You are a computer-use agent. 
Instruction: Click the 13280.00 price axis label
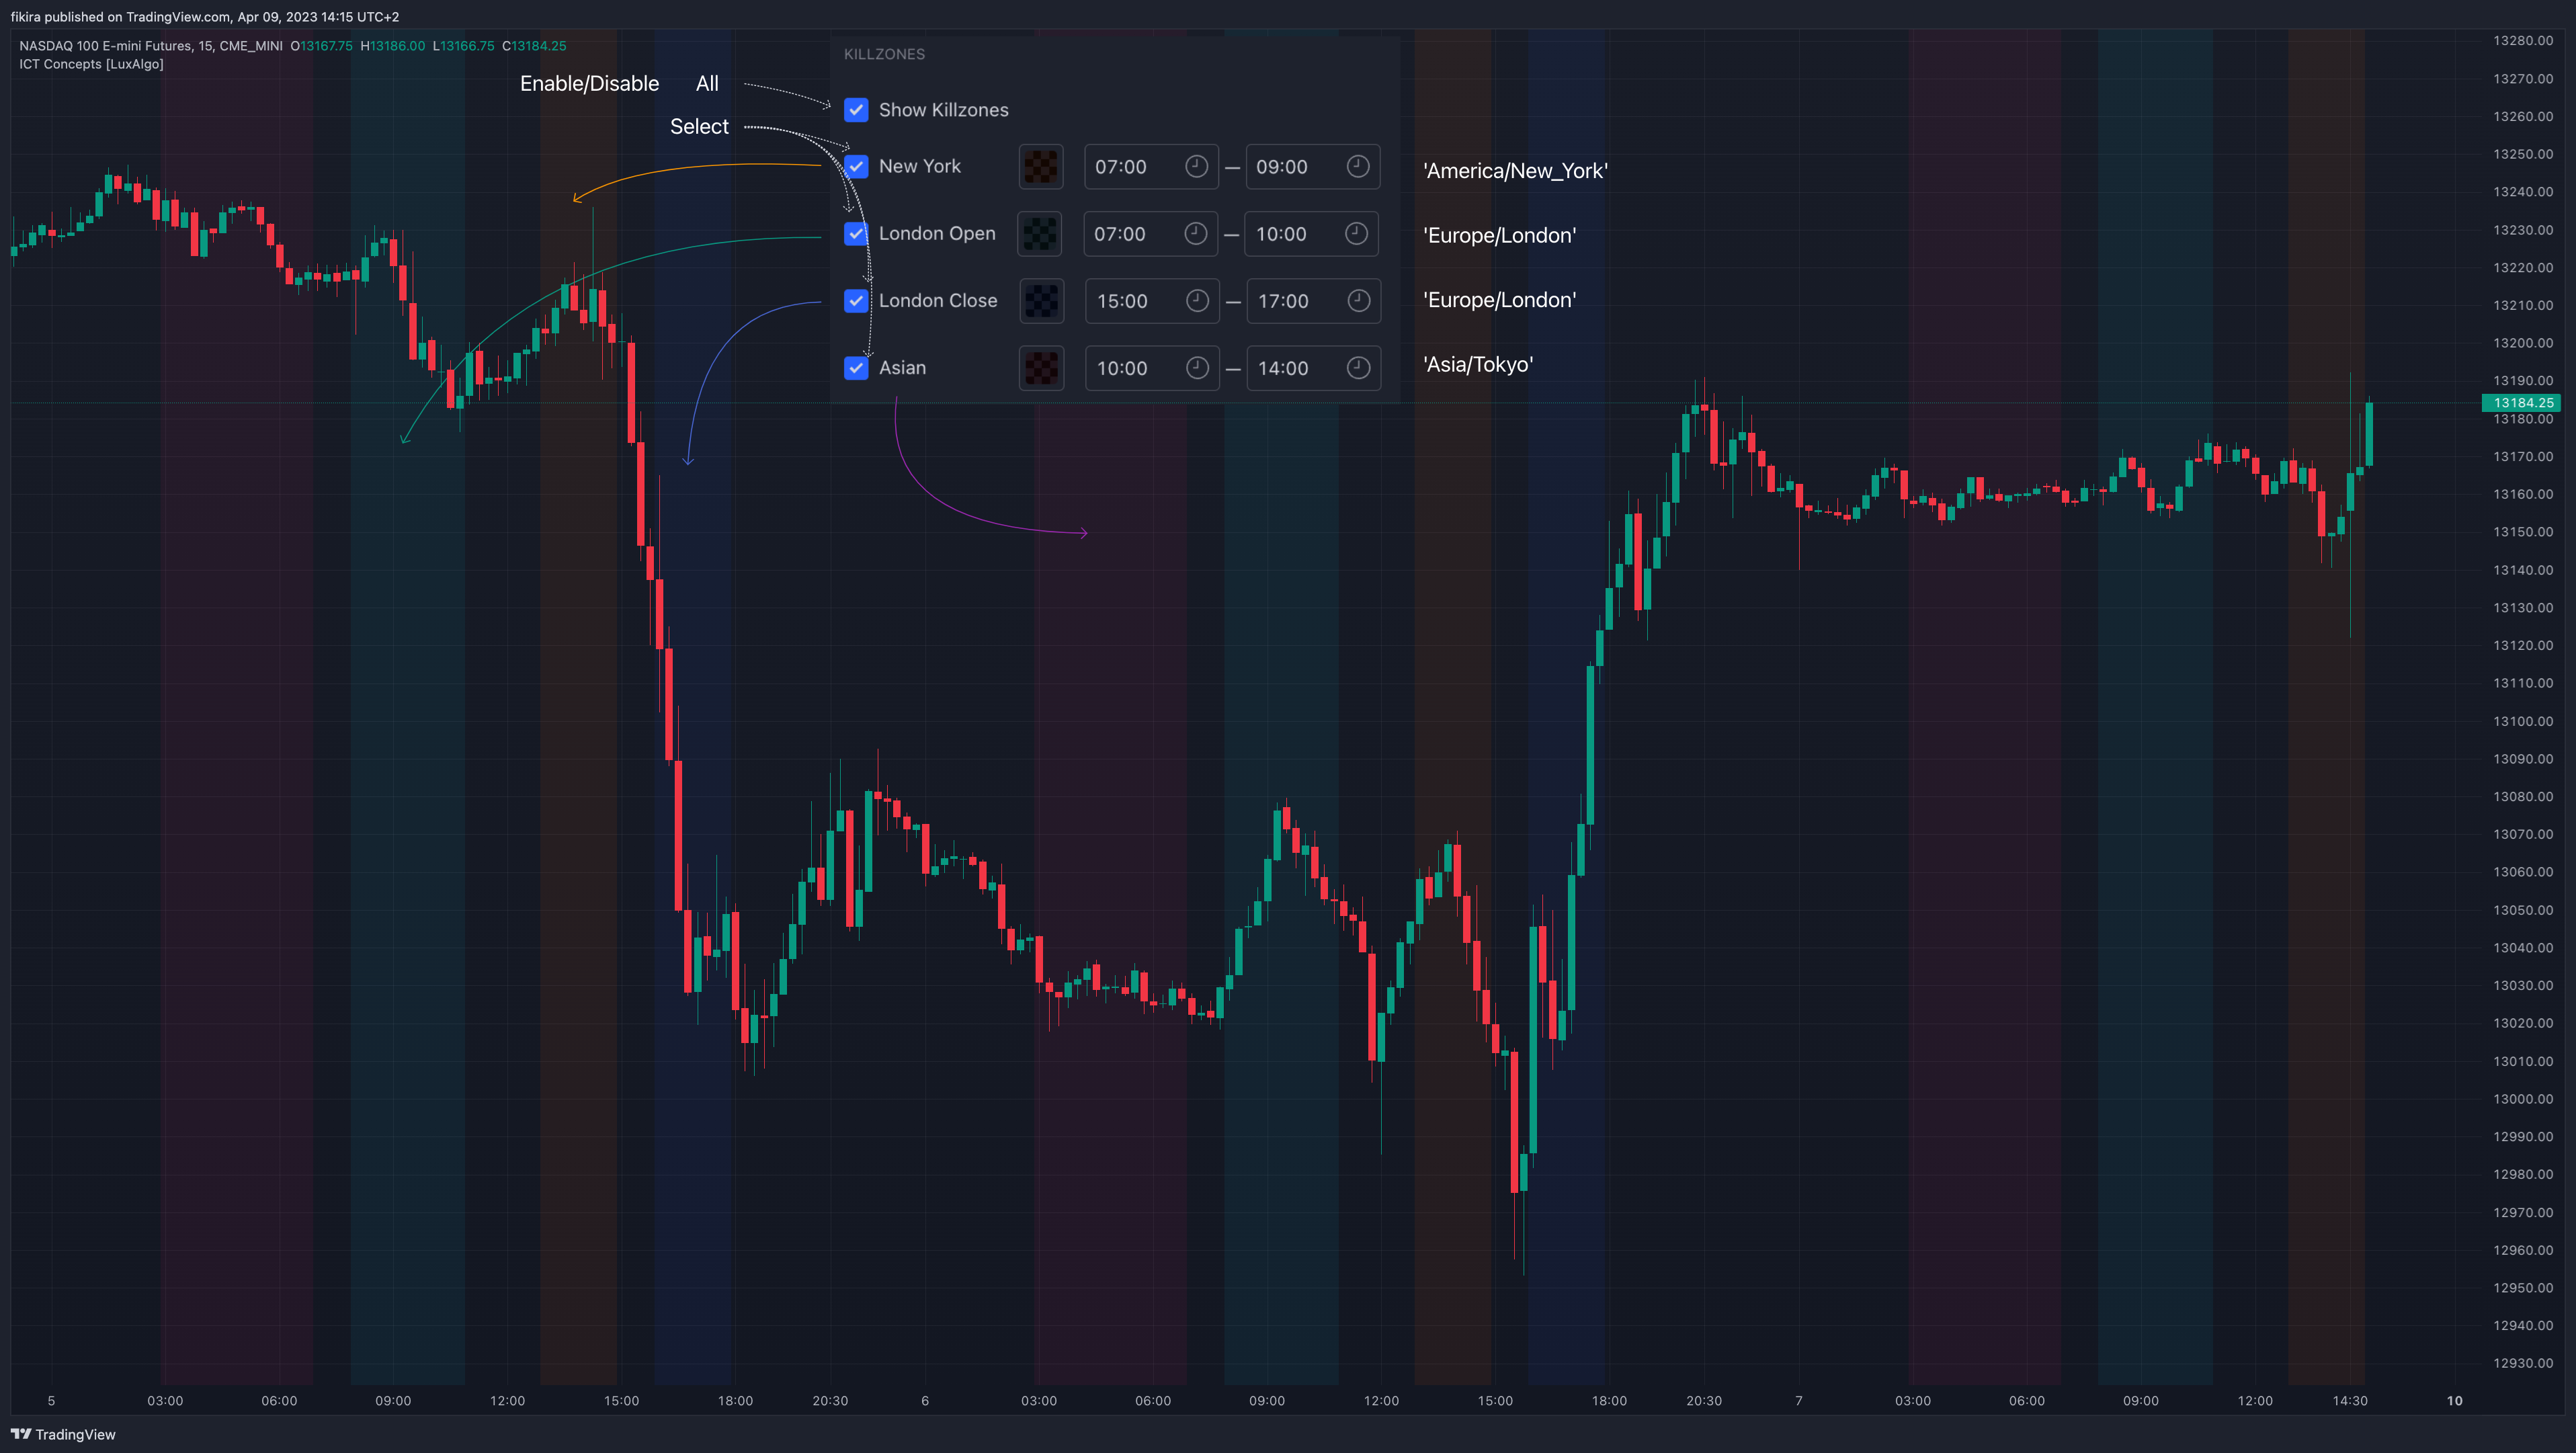tap(2522, 41)
